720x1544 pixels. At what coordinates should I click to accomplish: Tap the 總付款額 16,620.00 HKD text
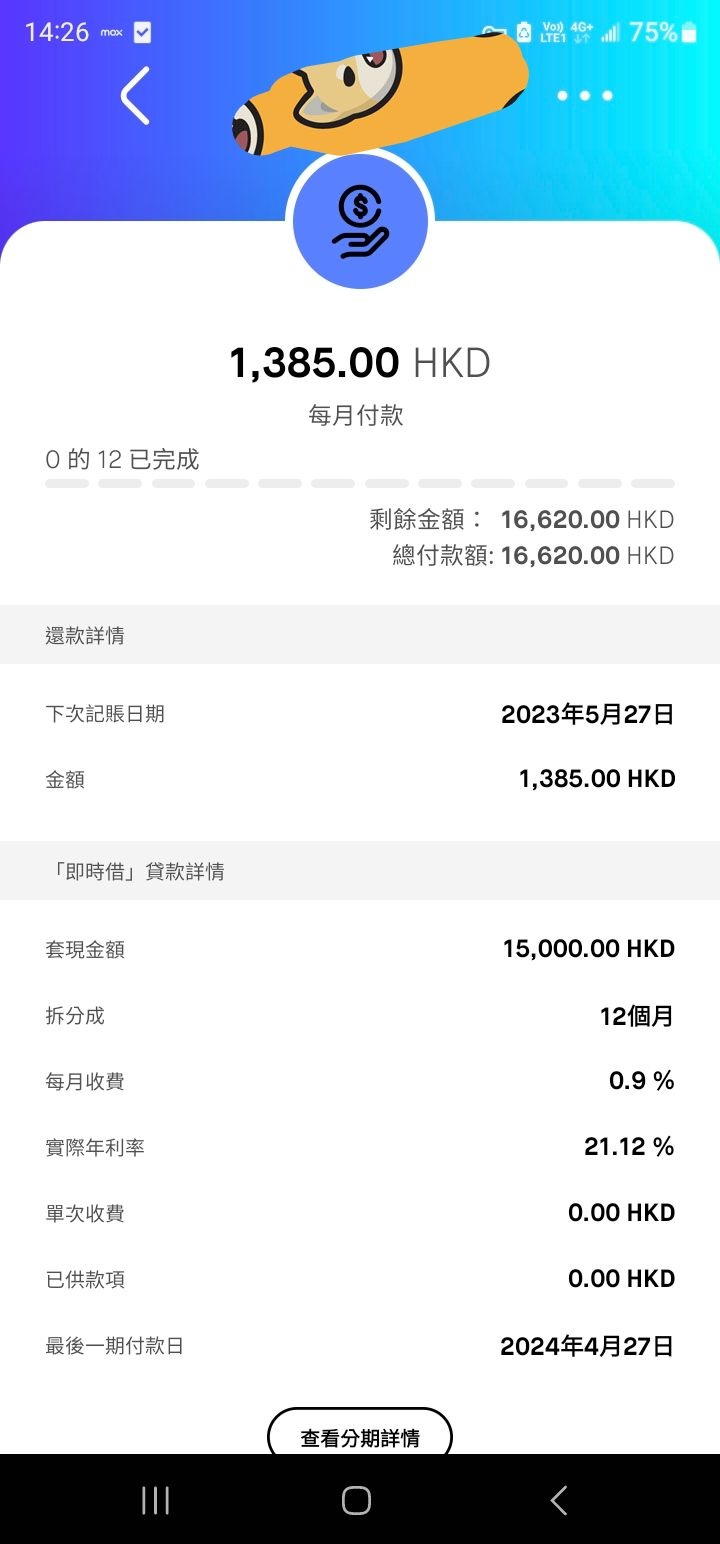533,555
